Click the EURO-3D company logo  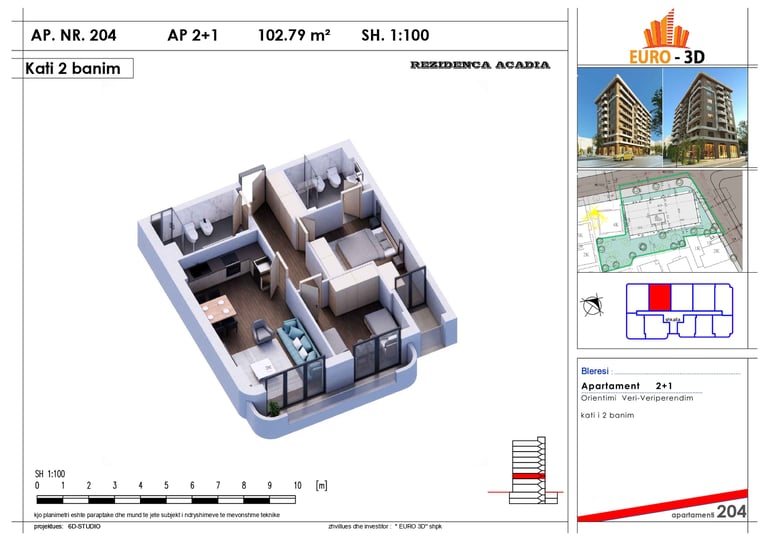click(666, 38)
